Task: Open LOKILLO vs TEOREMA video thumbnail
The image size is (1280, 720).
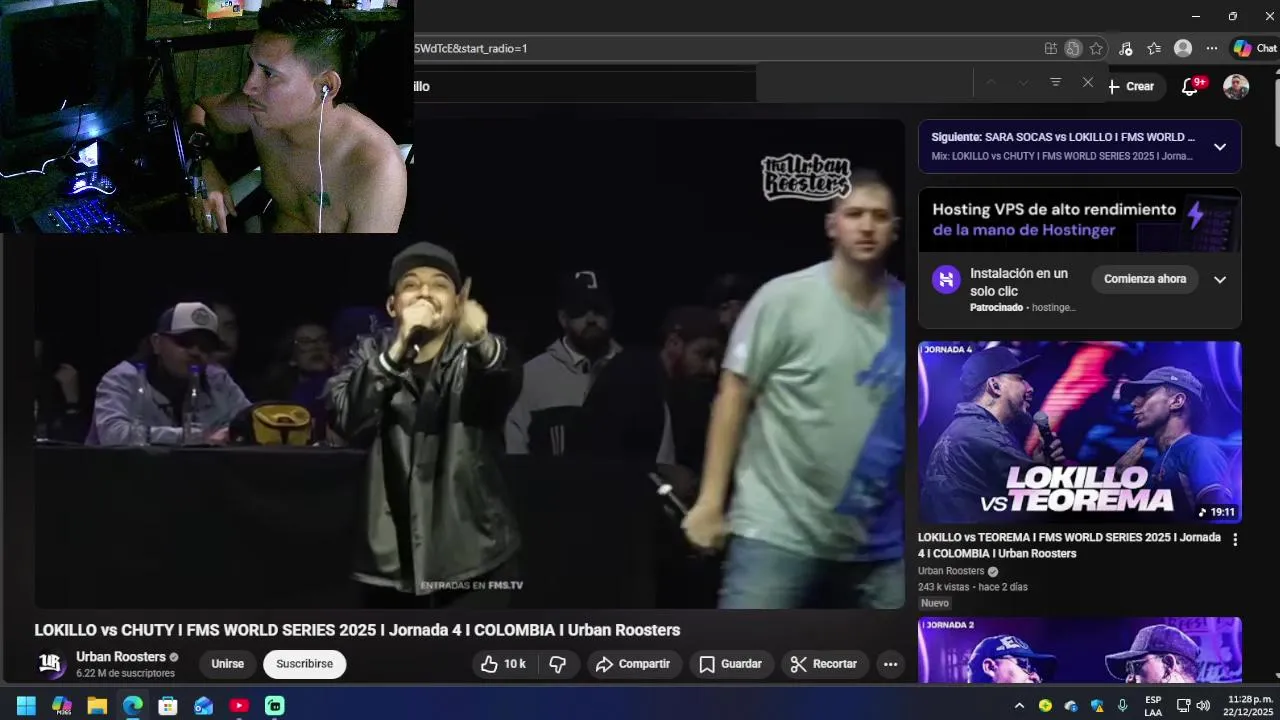Action: coord(1080,432)
